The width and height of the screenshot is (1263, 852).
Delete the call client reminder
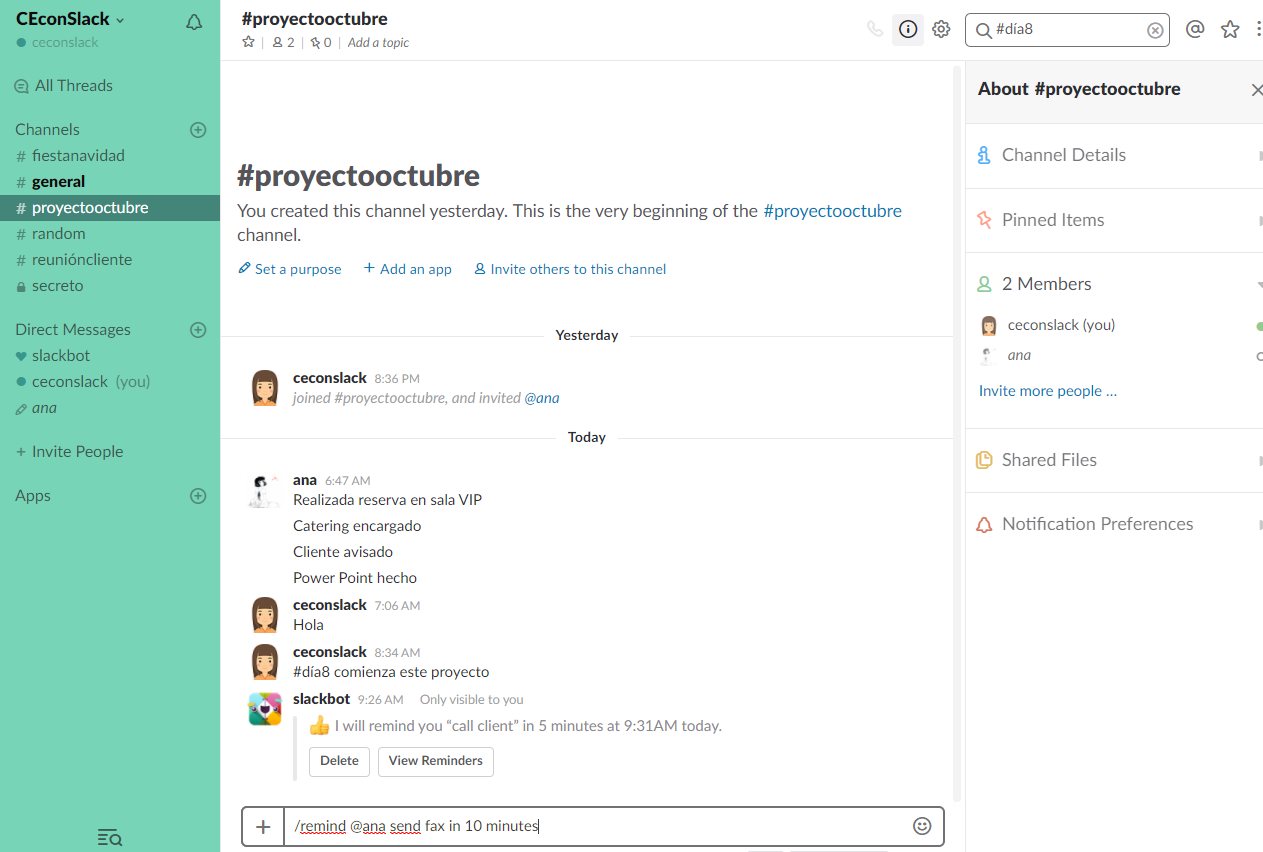339,761
